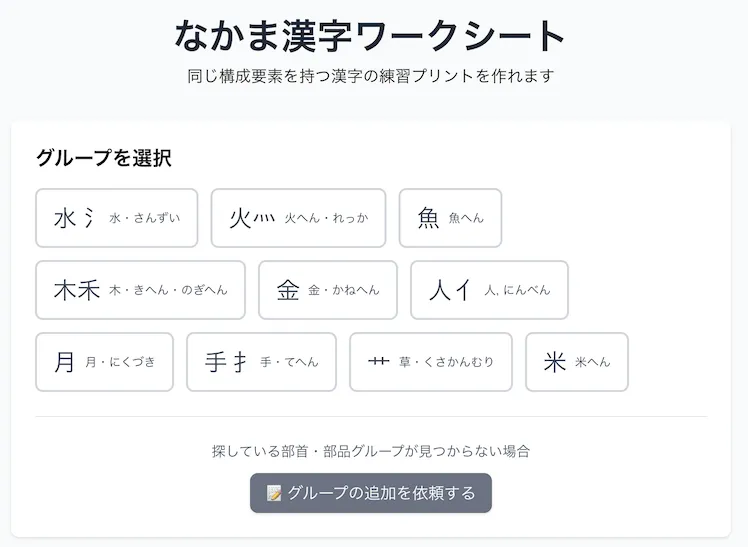Click the 金 metal kanji glyph
Screen dimensions: 748x547
pos(288,290)
